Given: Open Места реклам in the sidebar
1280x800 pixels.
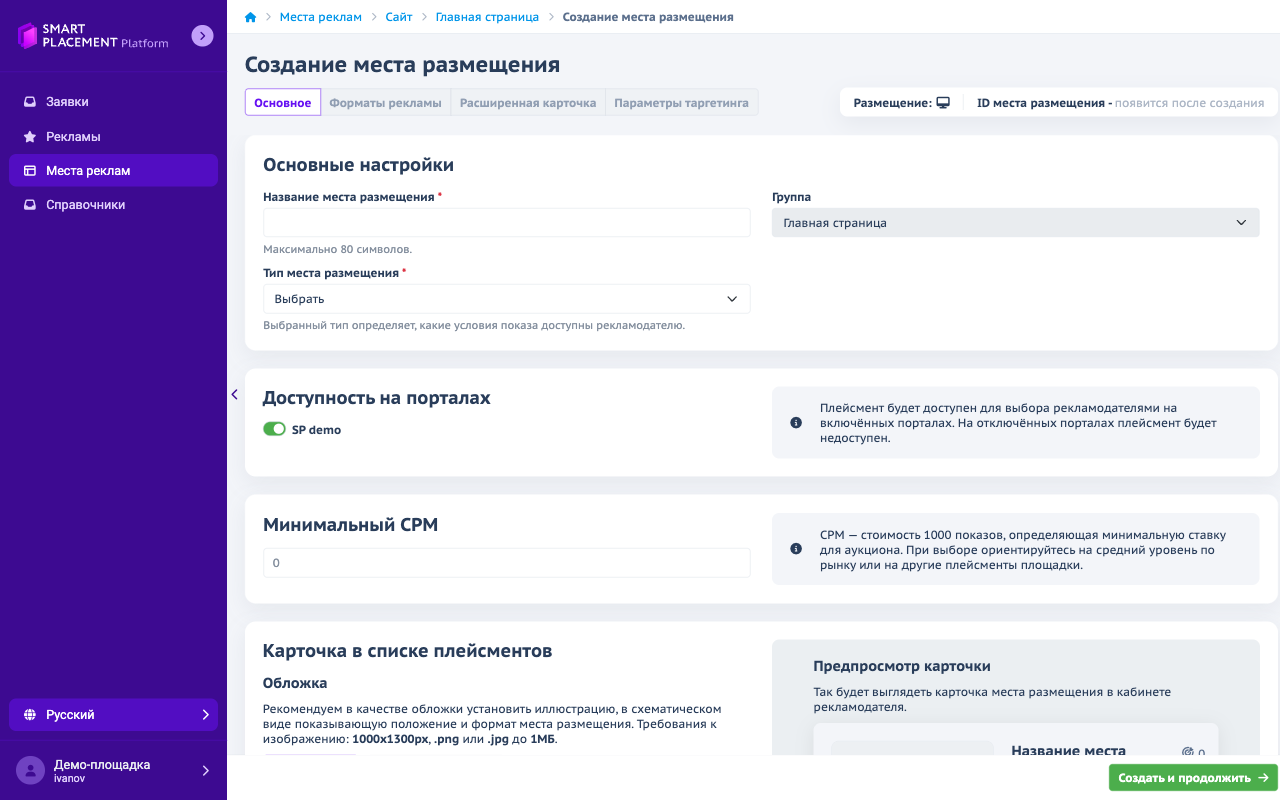Looking at the screenshot, I should tap(113, 171).
